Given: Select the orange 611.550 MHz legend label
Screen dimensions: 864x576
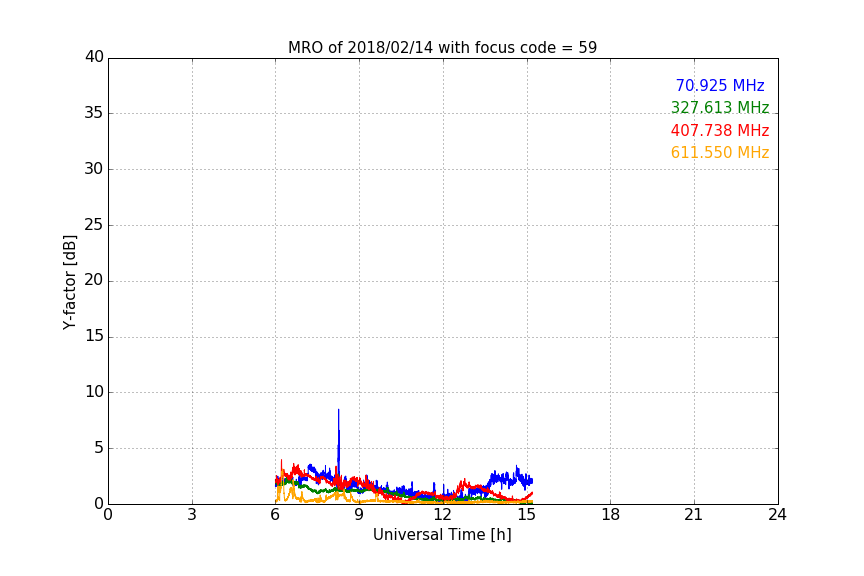Looking at the screenshot, I should point(720,152).
